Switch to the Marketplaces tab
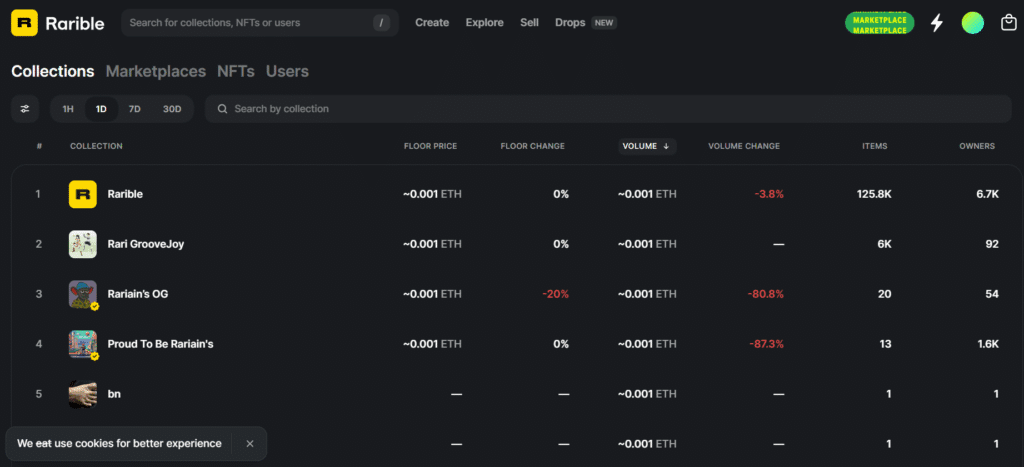 click(156, 71)
